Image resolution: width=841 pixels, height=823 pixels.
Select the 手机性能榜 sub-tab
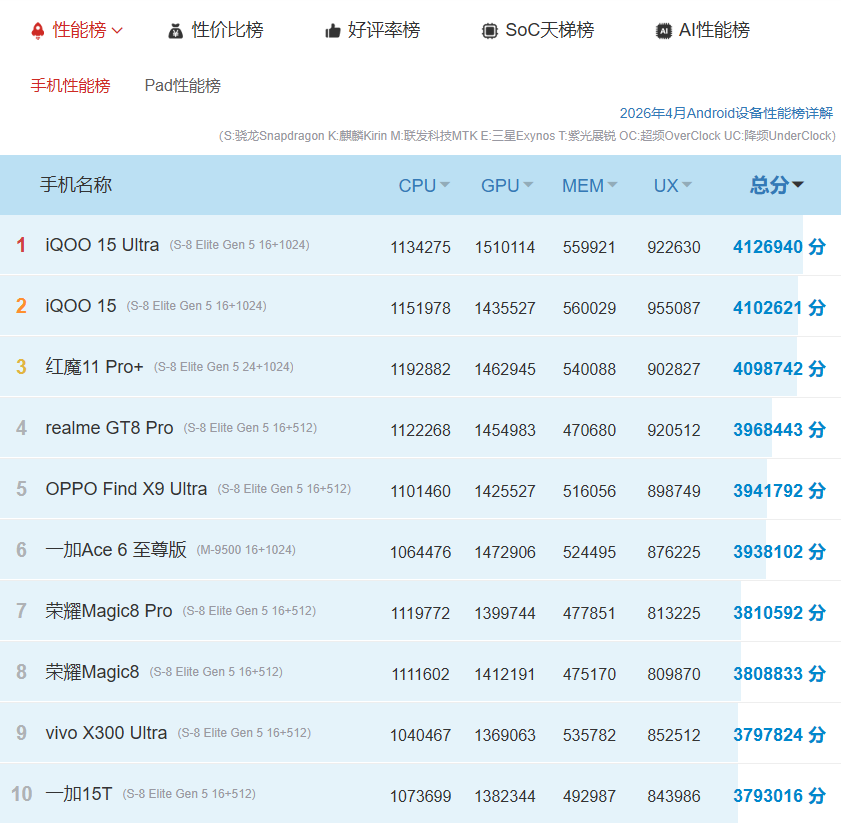(70, 85)
